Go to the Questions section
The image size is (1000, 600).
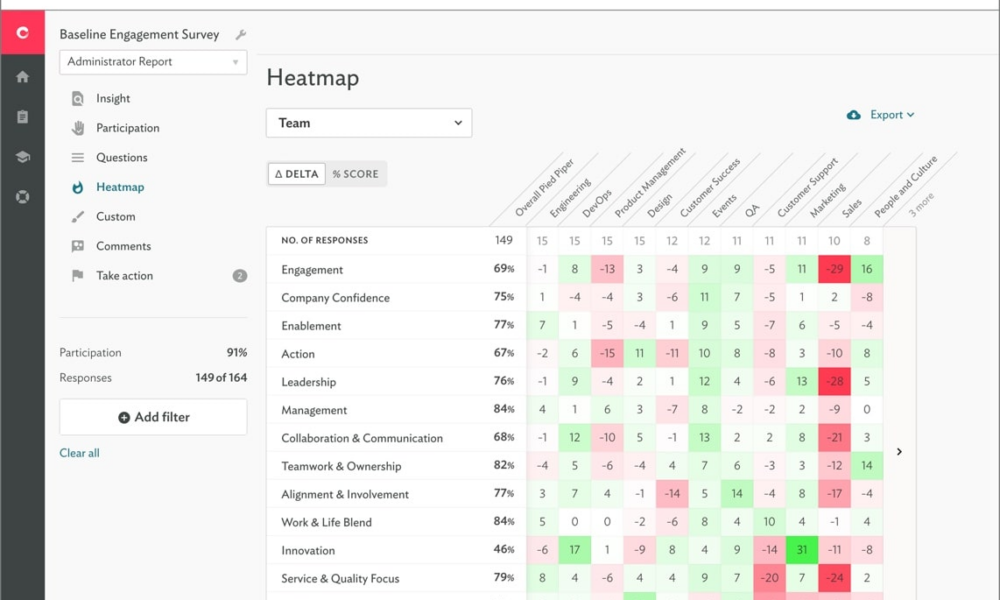point(122,157)
